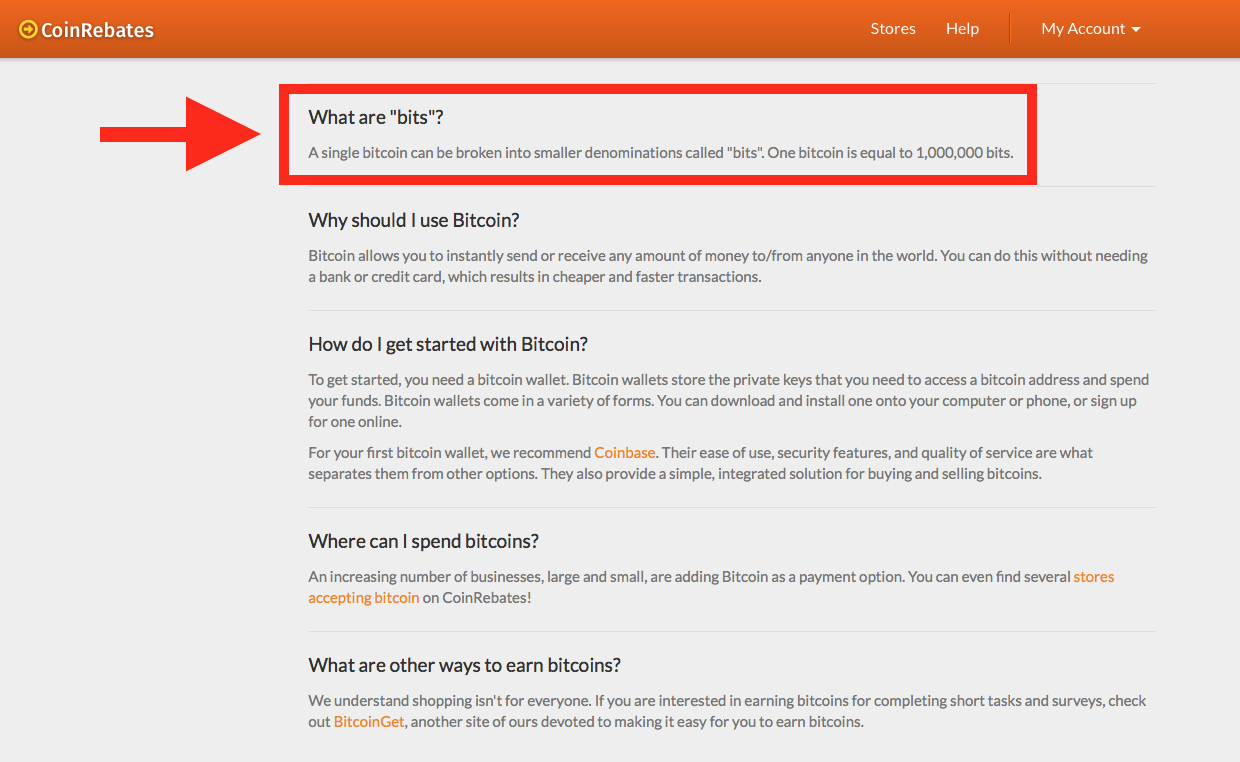
Task: Click the CoinRebates brand name text
Action: click(97, 30)
